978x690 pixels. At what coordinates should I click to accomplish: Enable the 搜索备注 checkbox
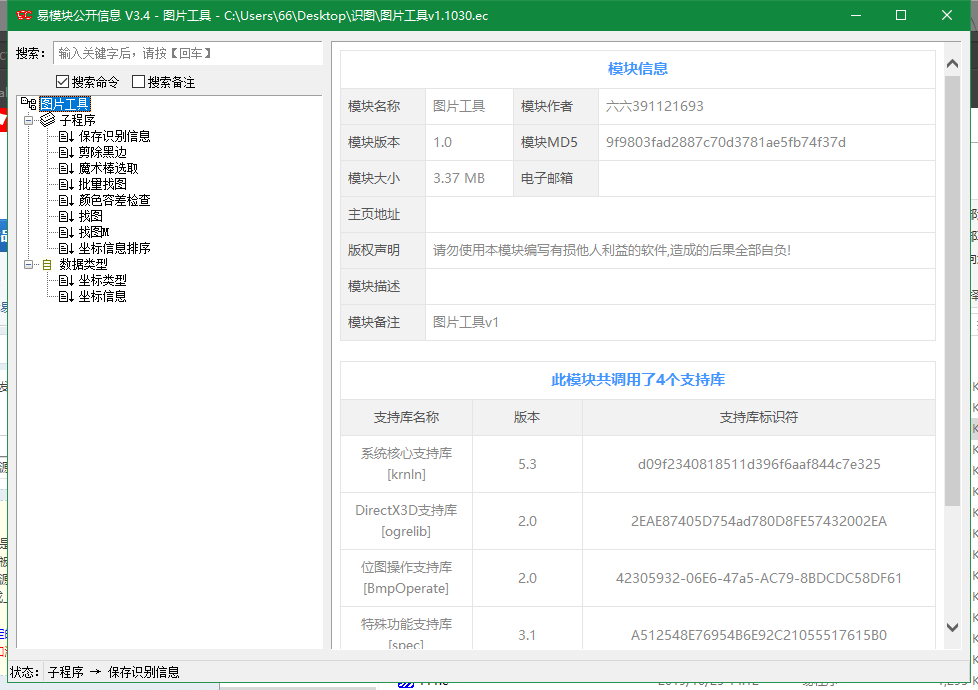[141, 81]
